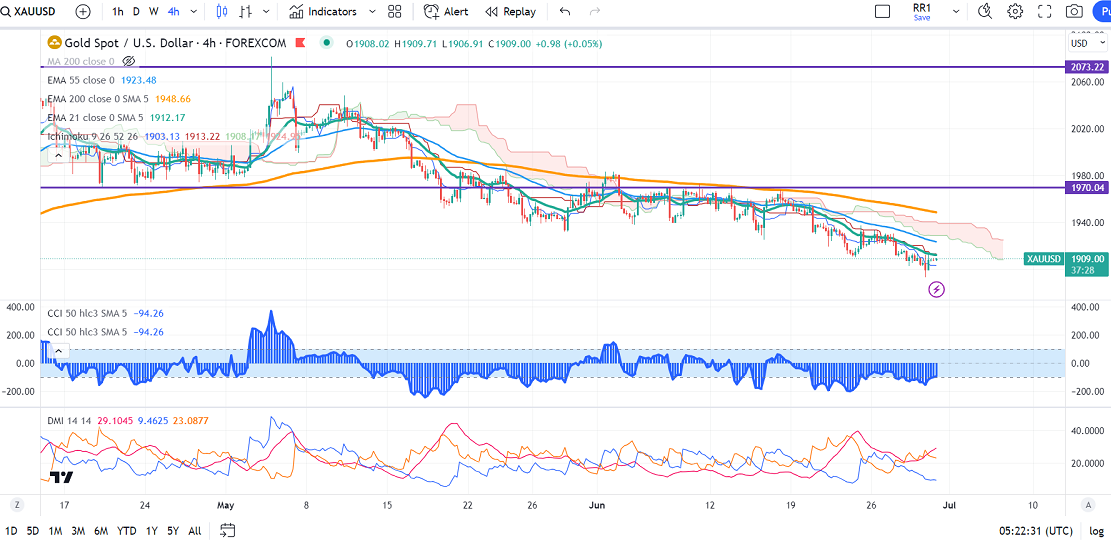The height and width of the screenshot is (540, 1111).
Task: Select the first CCI 50 hlc3 legend
Action: click(x=89, y=313)
